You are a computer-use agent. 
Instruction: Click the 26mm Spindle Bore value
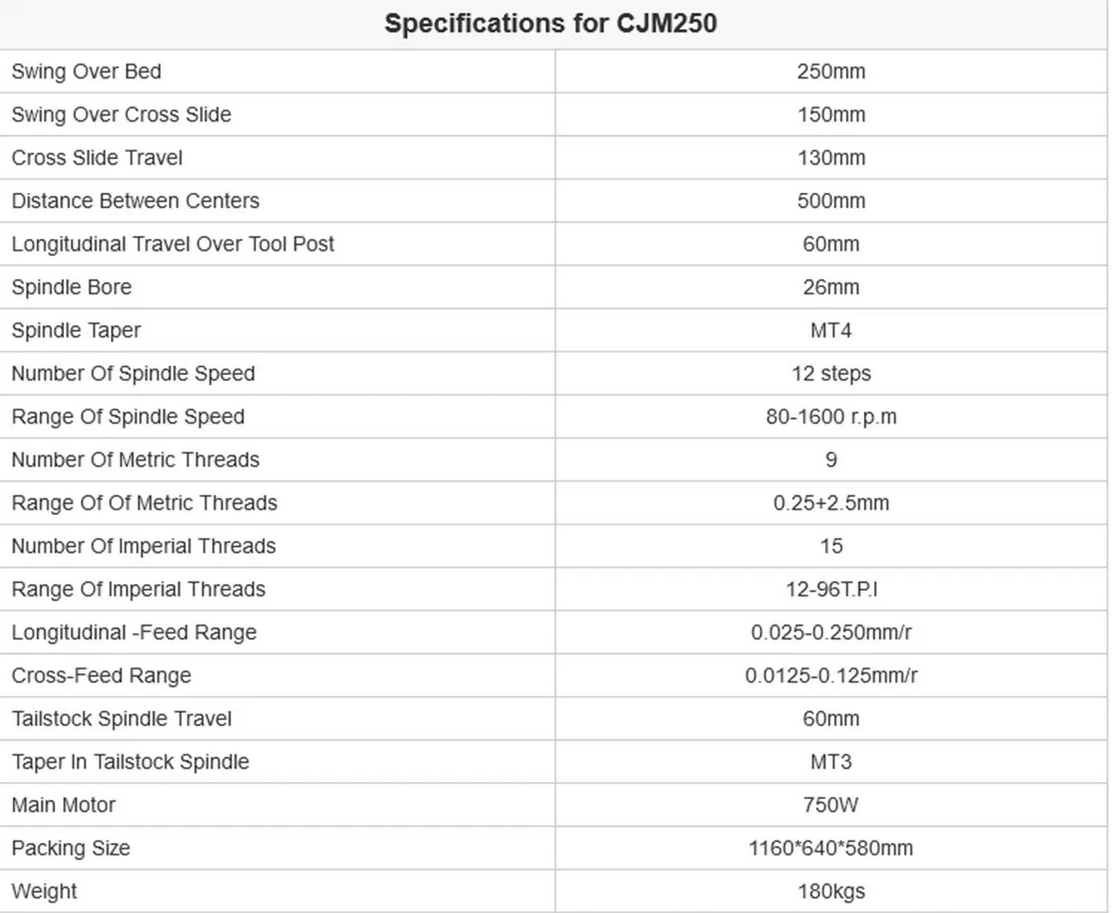[831, 287]
